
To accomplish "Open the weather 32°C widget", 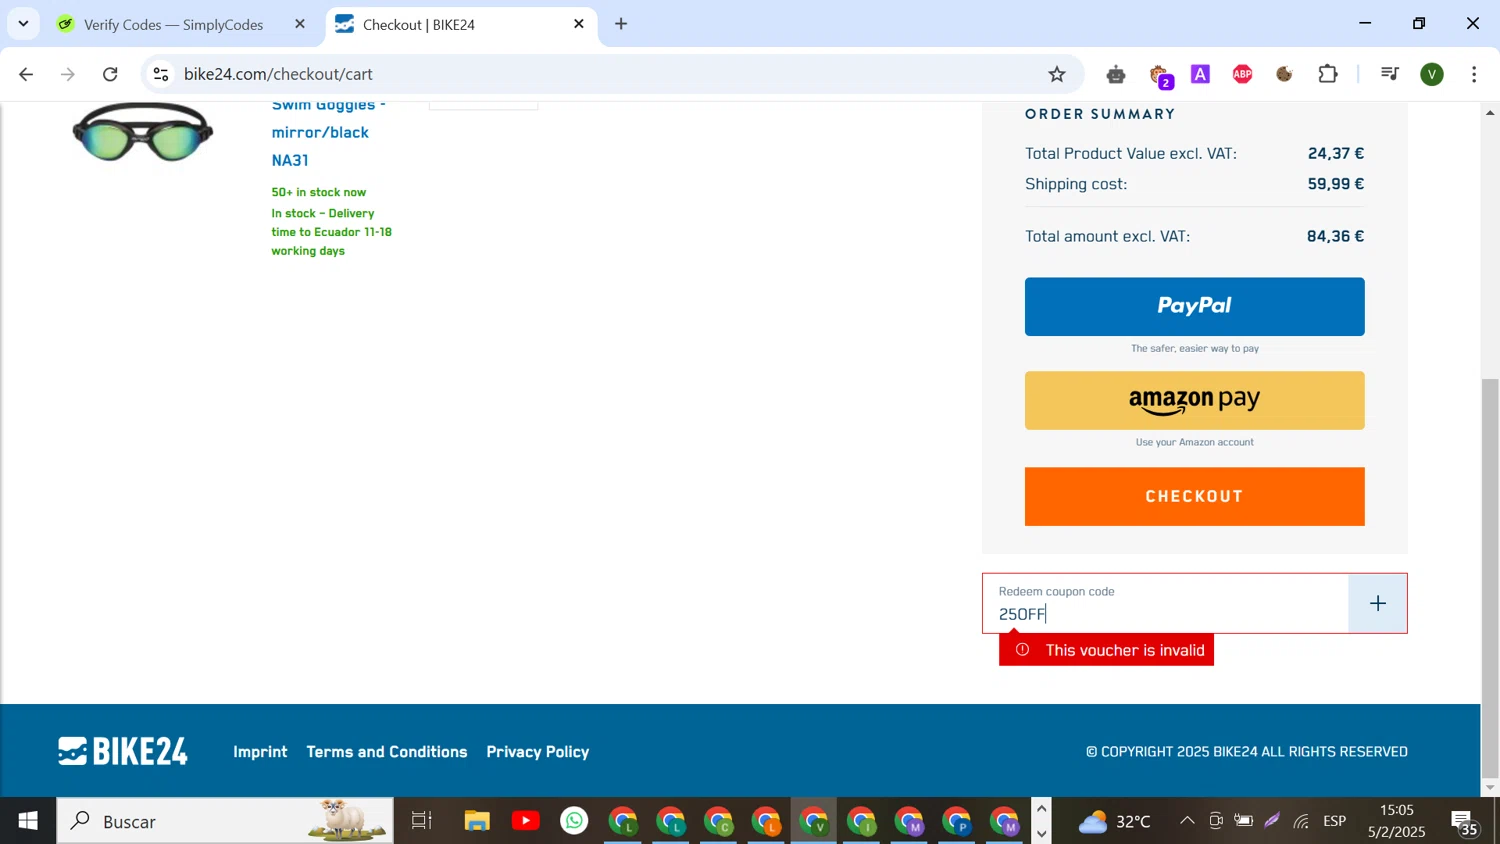I will click(x=1115, y=821).
